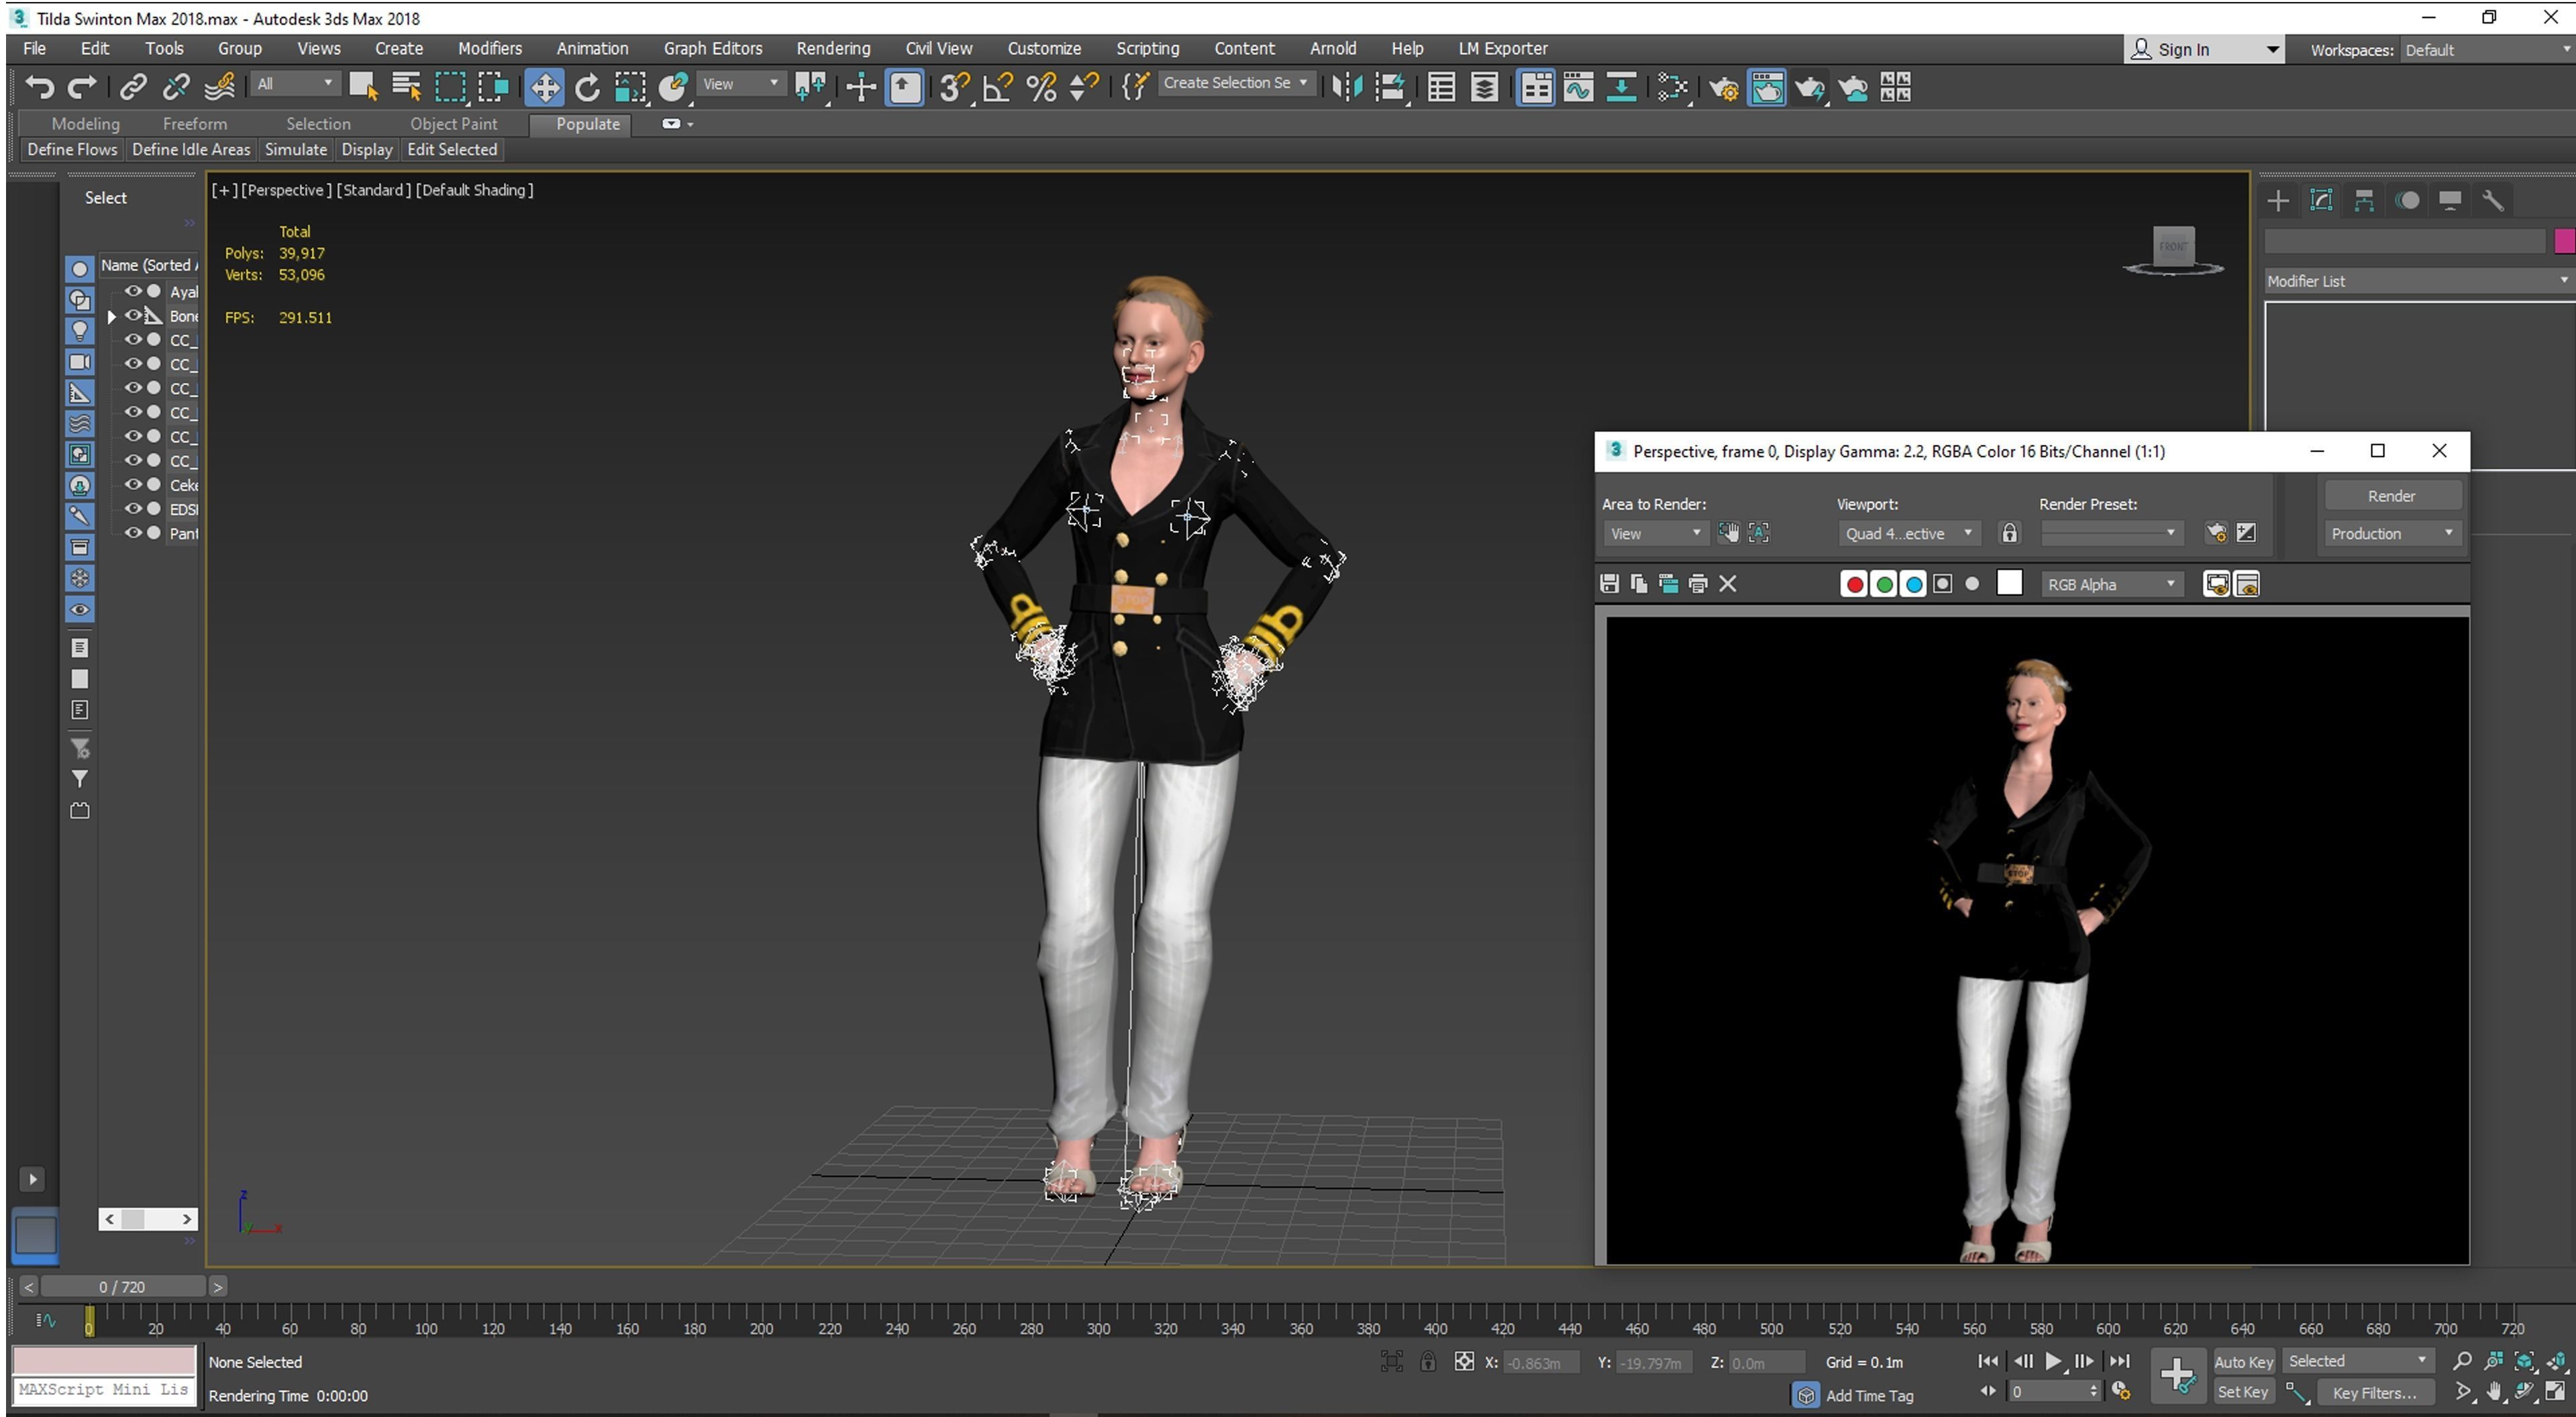Open Production render mode dropdown

2391,533
